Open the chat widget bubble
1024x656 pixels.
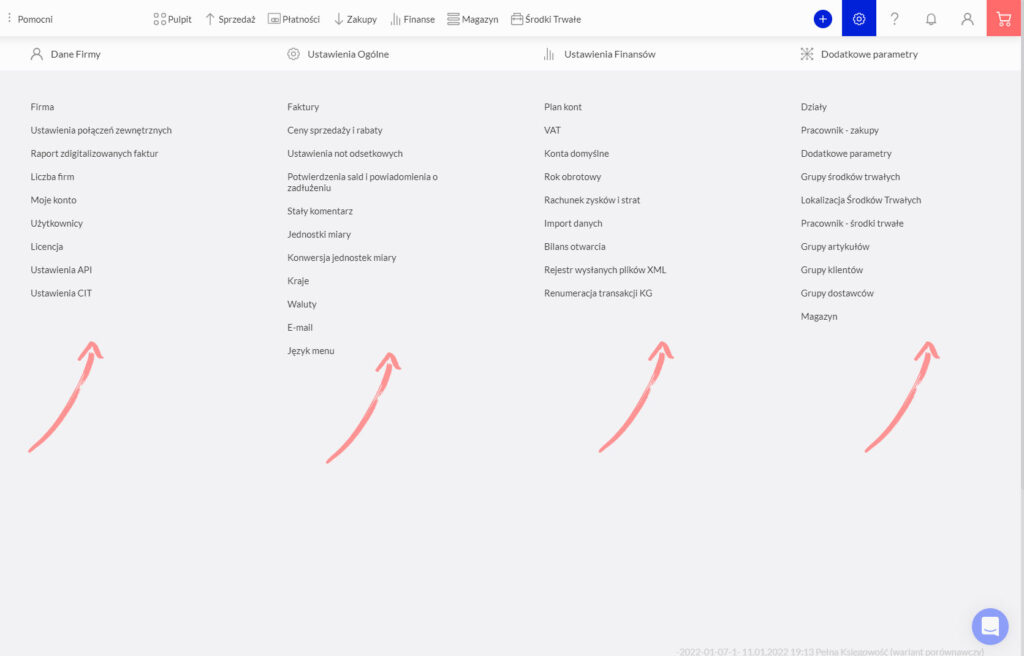click(990, 626)
